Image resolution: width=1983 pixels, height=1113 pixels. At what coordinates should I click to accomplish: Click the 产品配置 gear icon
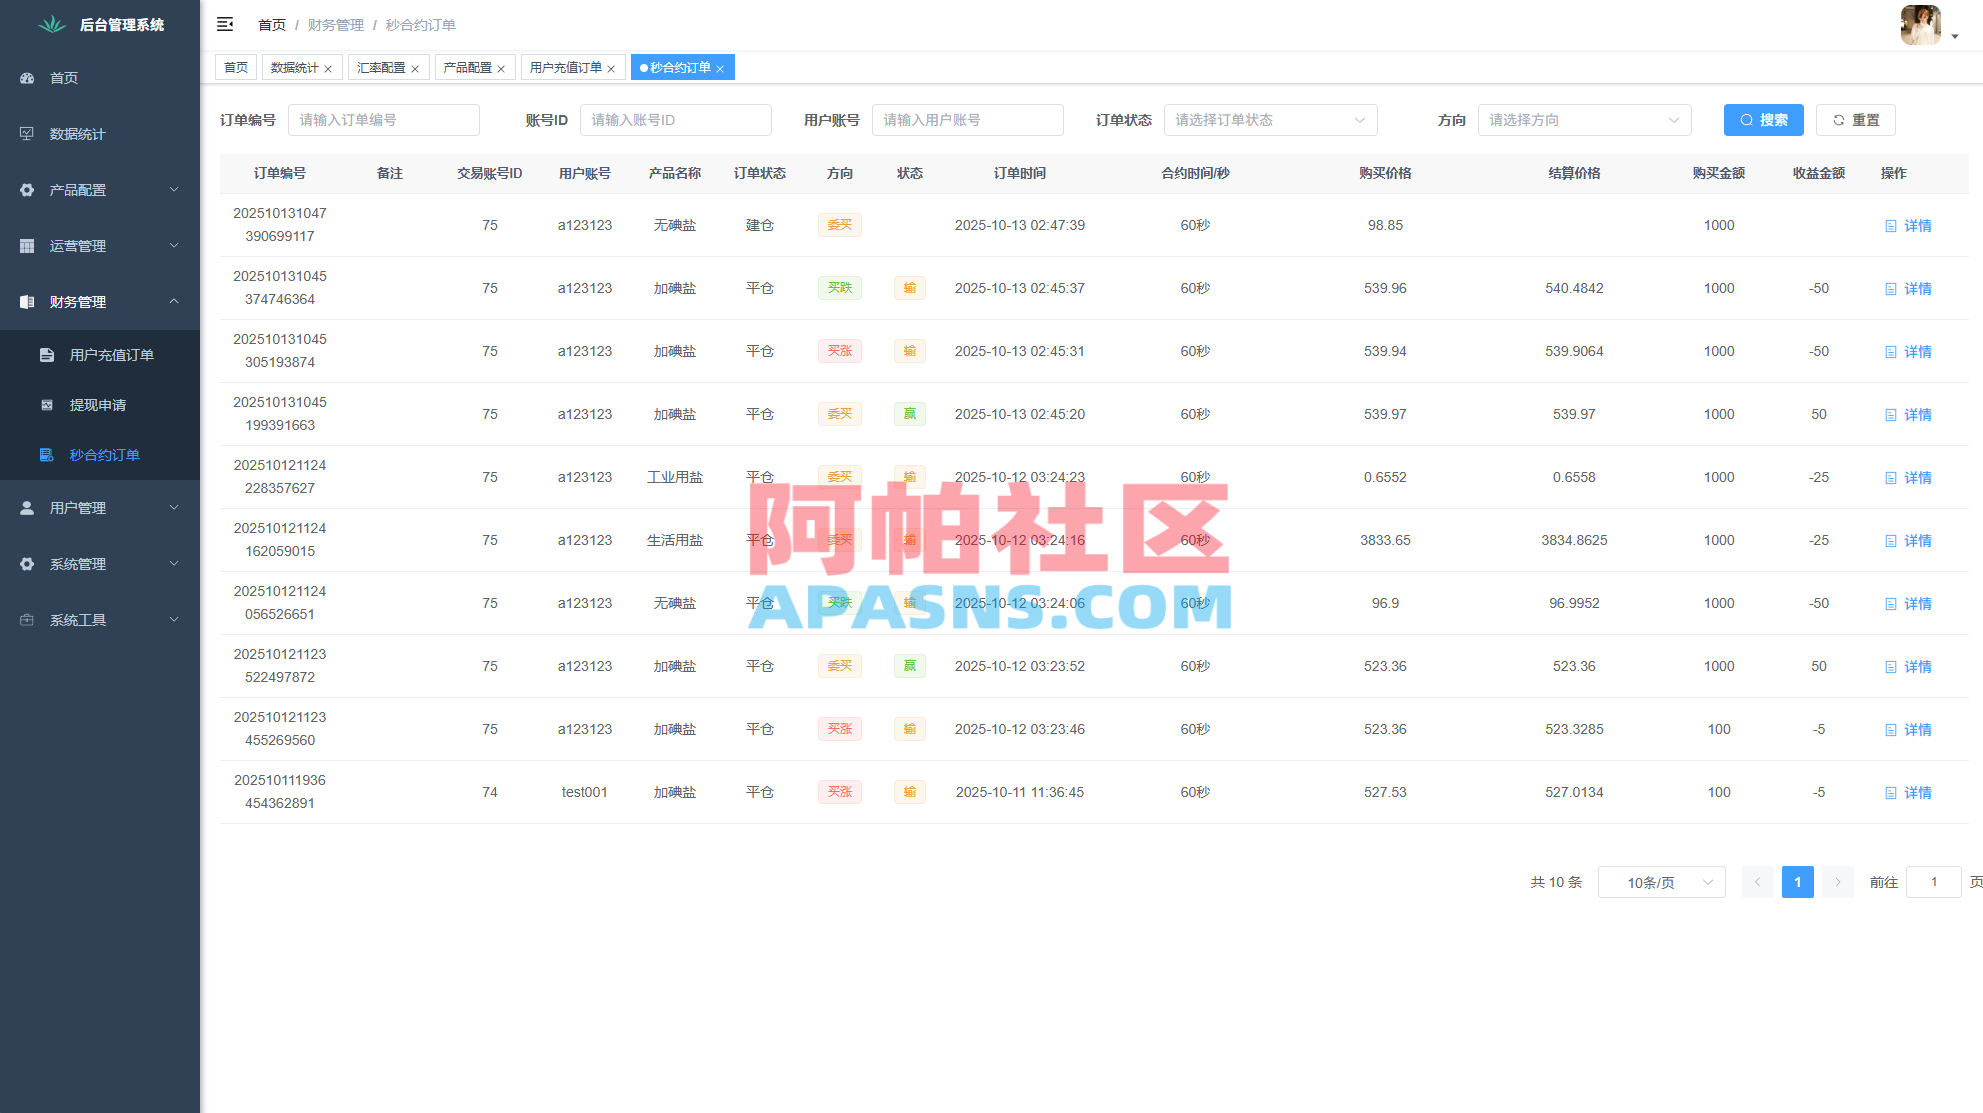[x=26, y=189]
